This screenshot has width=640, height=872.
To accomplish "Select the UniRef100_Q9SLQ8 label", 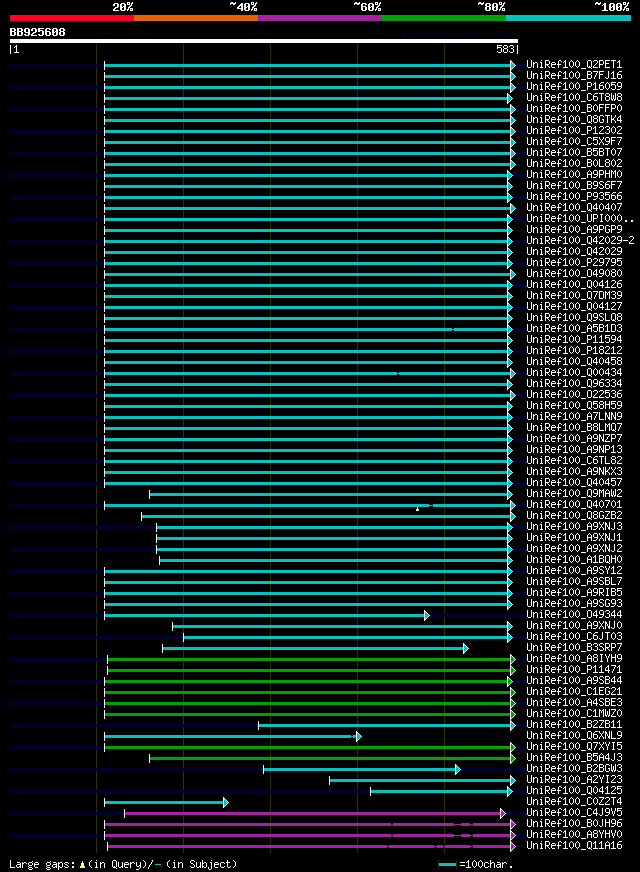I will pos(574,318).
